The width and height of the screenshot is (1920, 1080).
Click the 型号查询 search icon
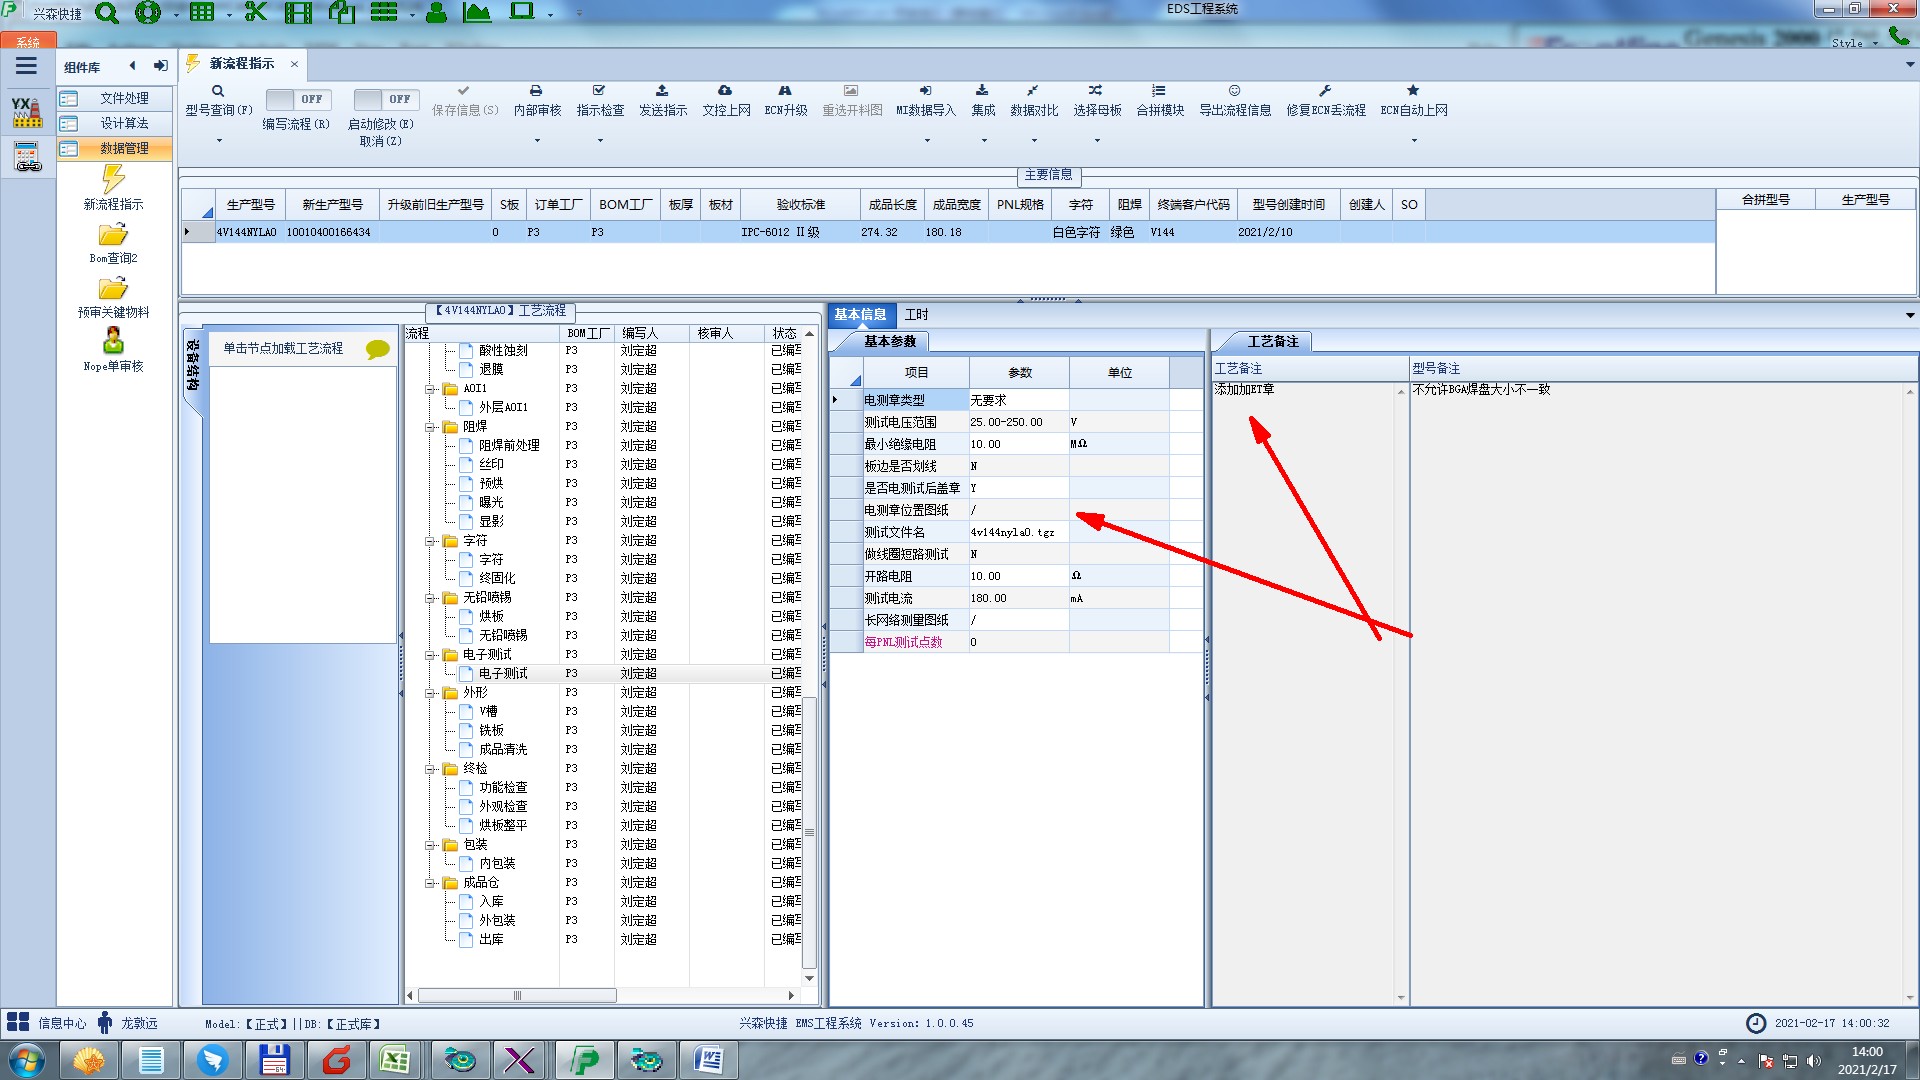click(x=218, y=91)
